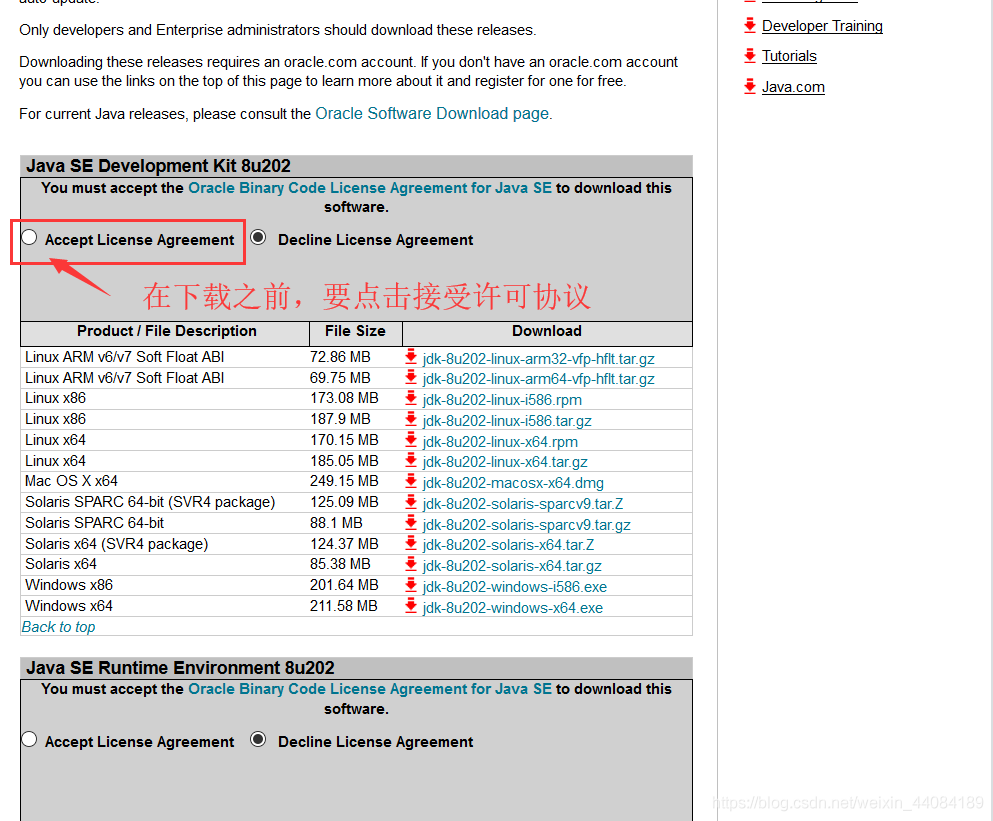Download jdk-8u202-solaris-sparcv9.tar.Z
Screen dimensions: 993x821
coord(522,504)
